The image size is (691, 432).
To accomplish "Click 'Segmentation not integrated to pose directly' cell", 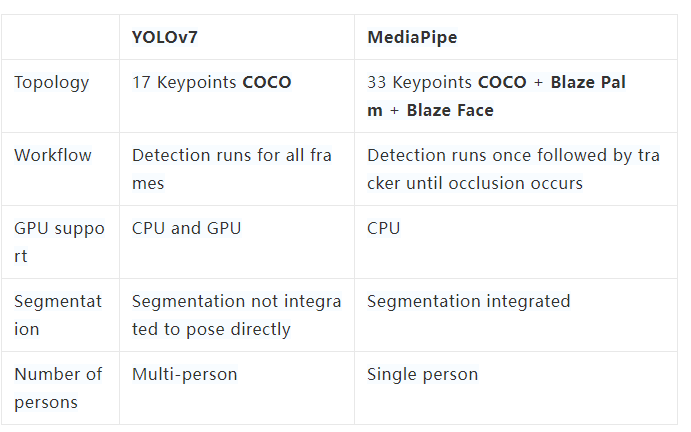I will tap(236, 315).
